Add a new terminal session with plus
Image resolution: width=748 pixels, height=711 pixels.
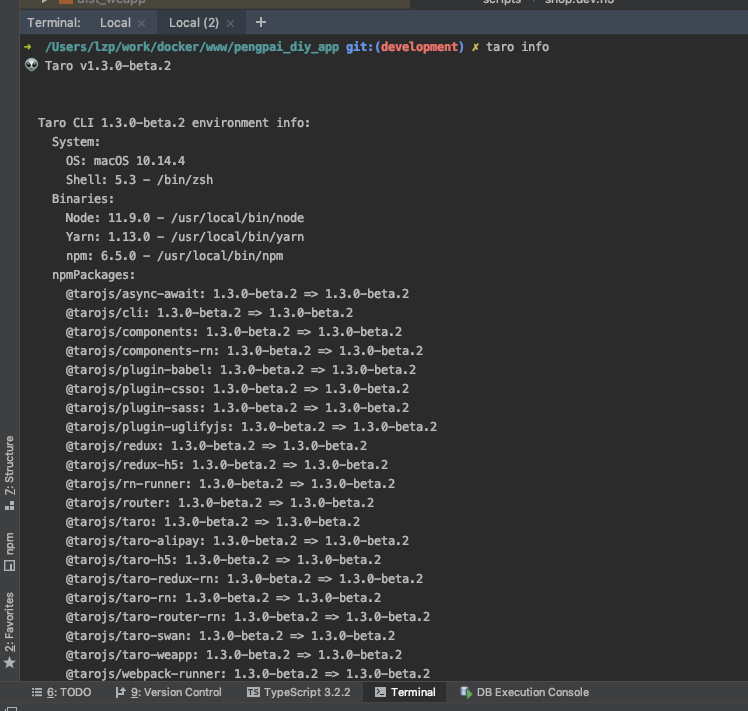(x=260, y=22)
